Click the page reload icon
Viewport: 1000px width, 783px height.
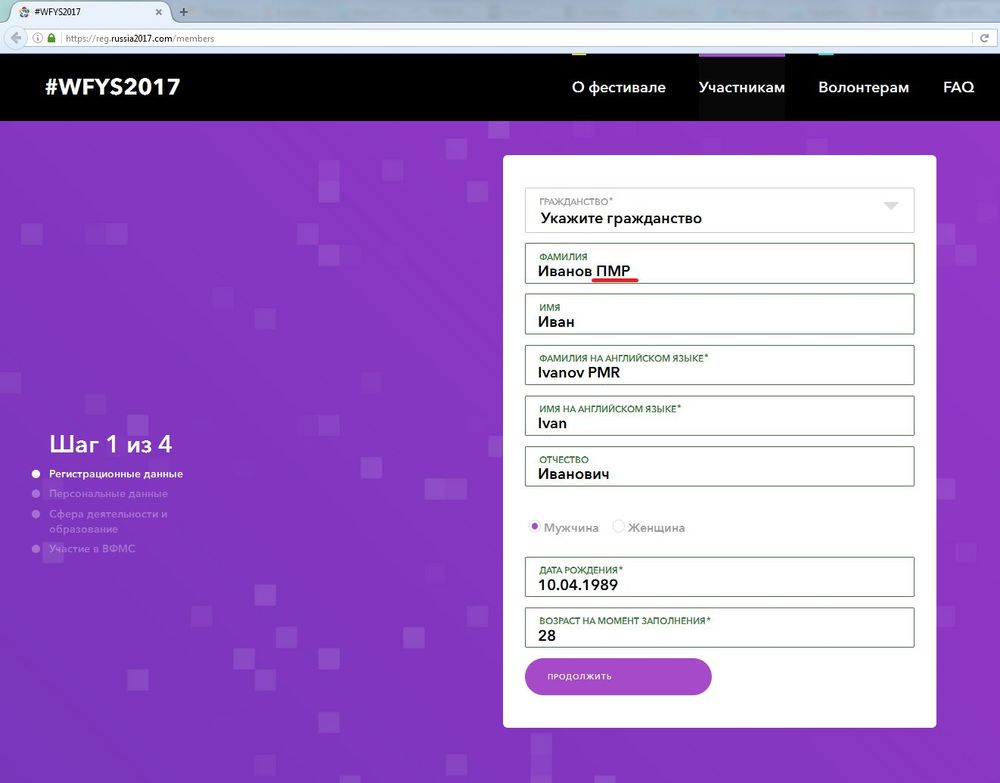click(x=985, y=38)
